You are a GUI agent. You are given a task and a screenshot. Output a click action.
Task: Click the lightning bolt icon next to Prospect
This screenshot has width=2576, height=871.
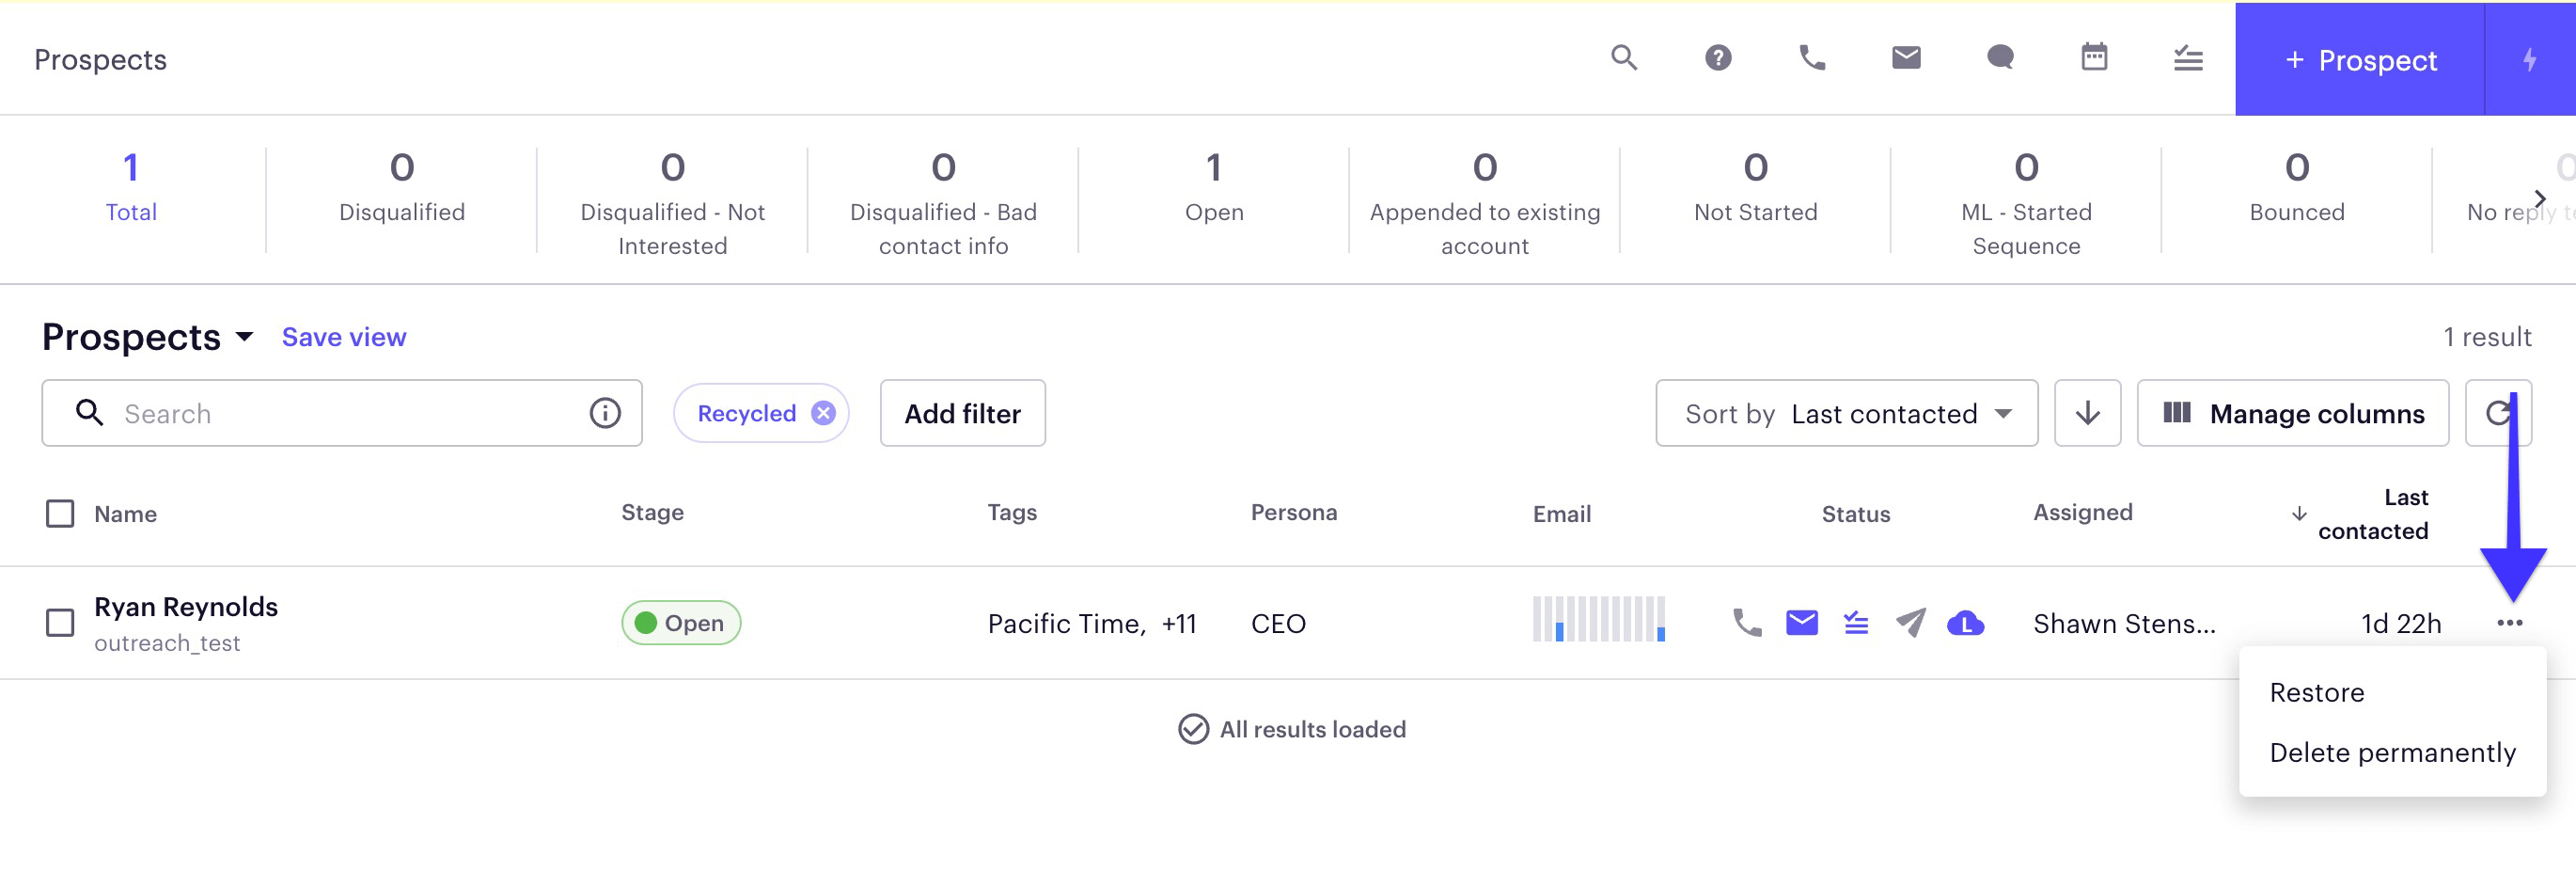pyautogui.click(x=2530, y=59)
